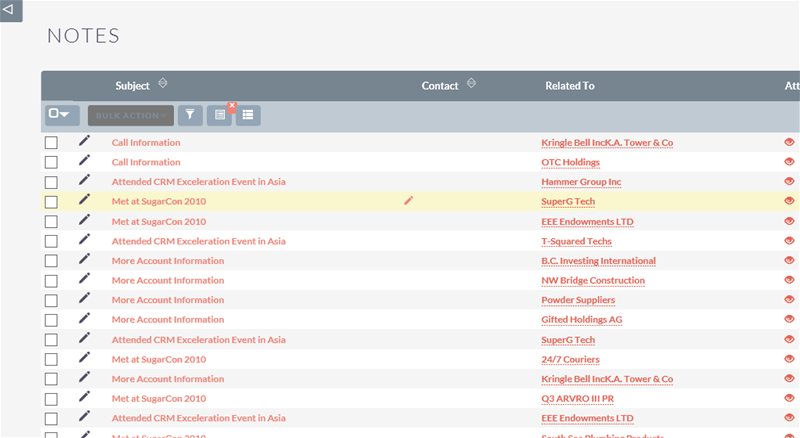Expand the Bulk Action dropdown
The height and width of the screenshot is (438, 800).
tap(130, 115)
